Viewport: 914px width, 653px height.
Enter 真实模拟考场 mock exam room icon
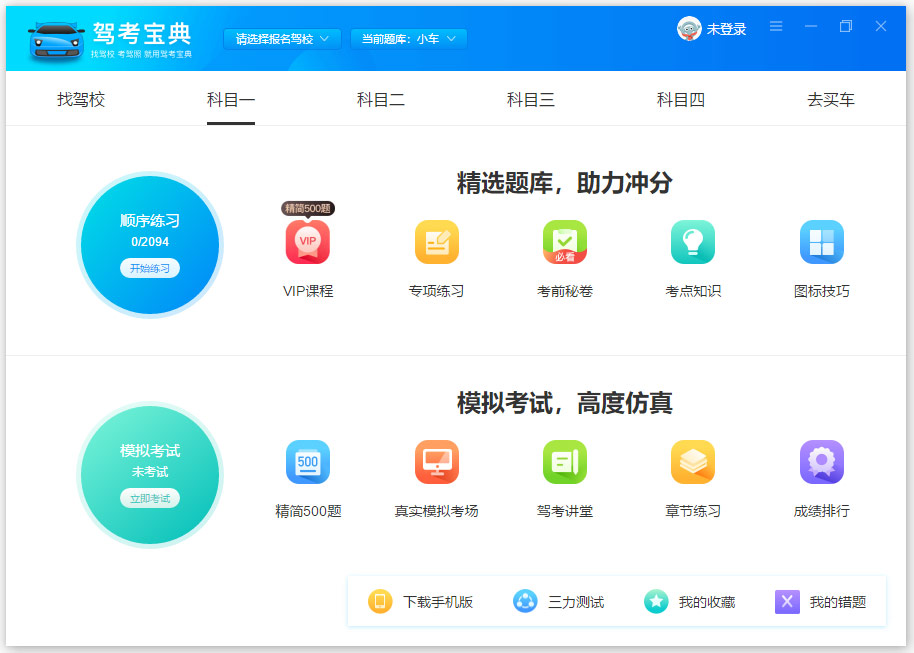[436, 462]
